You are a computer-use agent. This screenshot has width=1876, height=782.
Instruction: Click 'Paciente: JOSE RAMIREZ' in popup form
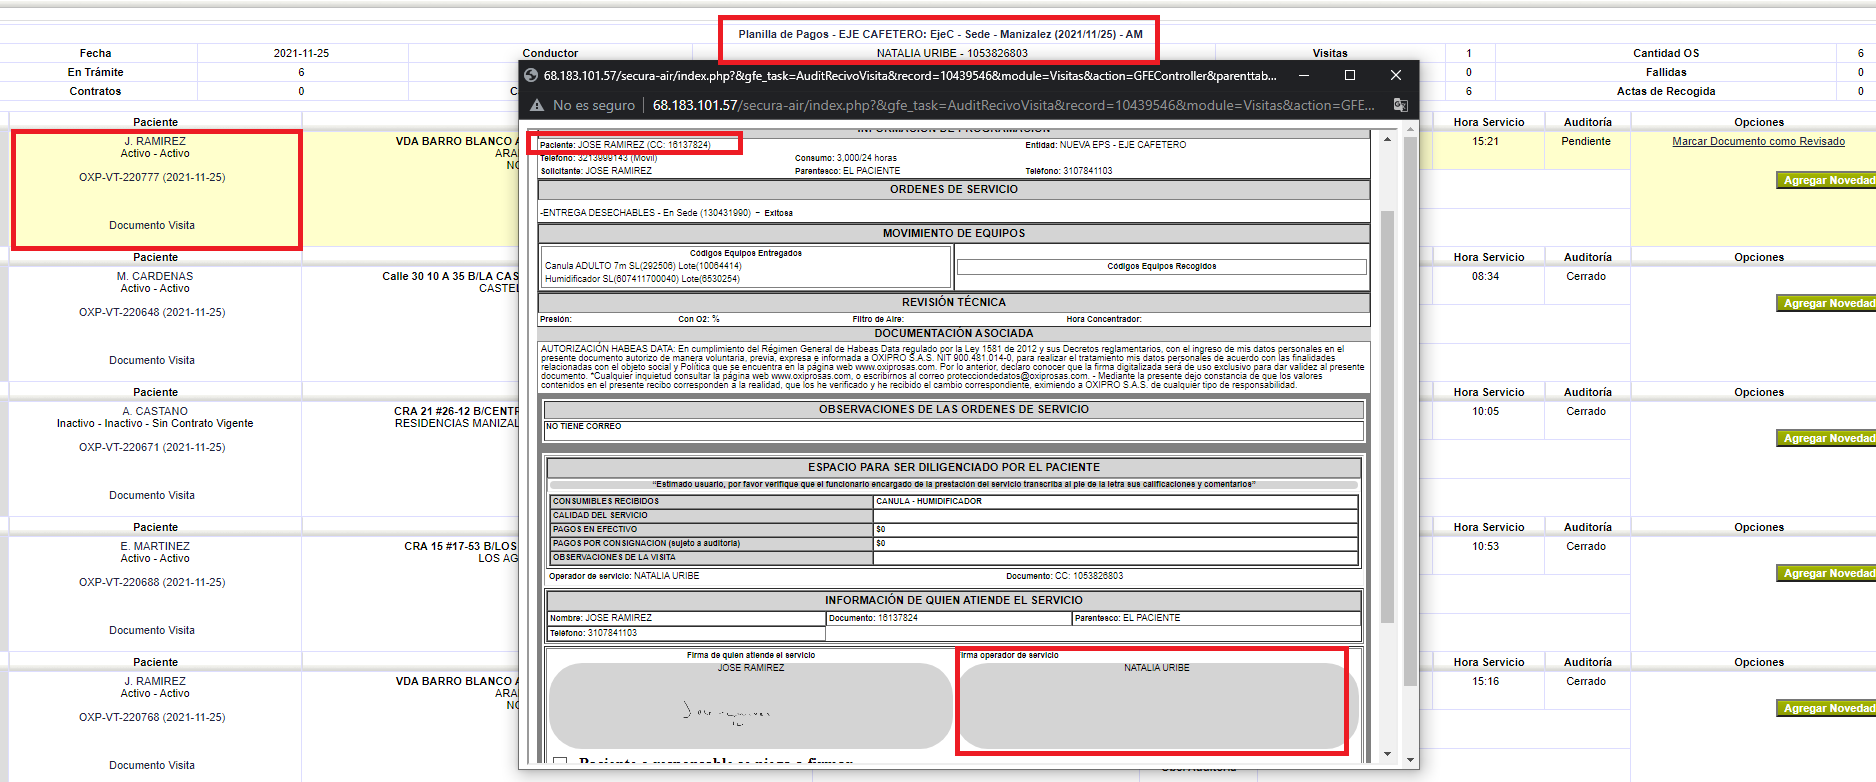[x=625, y=145]
